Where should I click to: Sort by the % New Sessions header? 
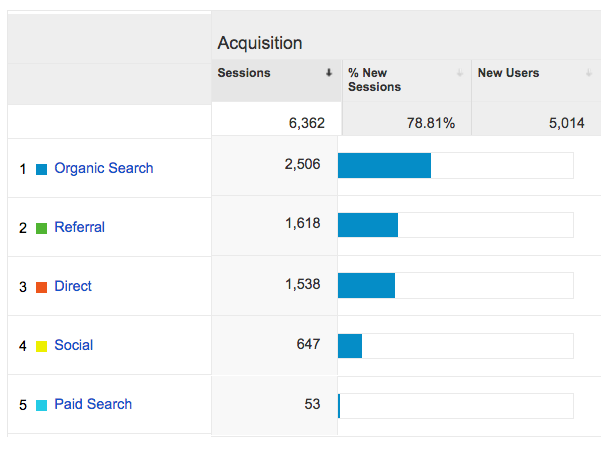374,80
